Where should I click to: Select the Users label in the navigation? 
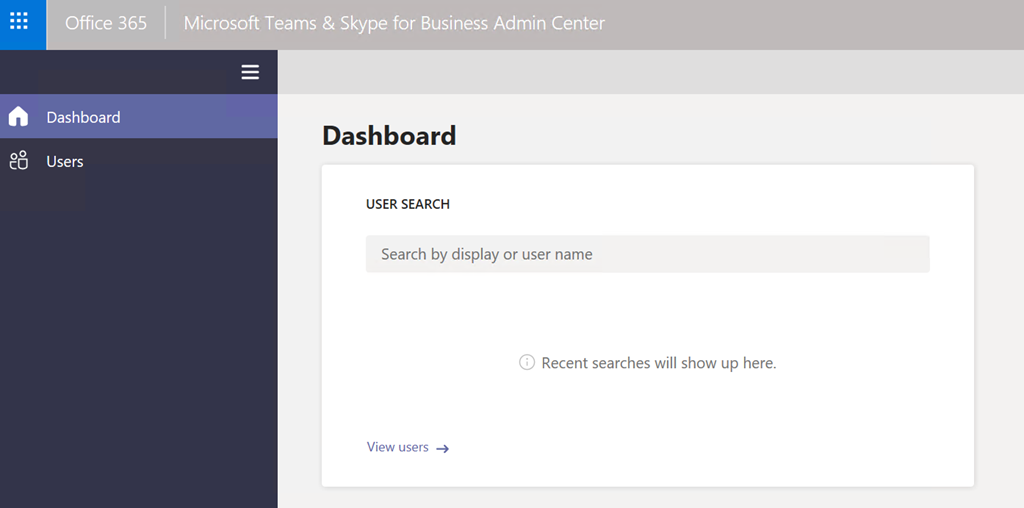(x=65, y=161)
